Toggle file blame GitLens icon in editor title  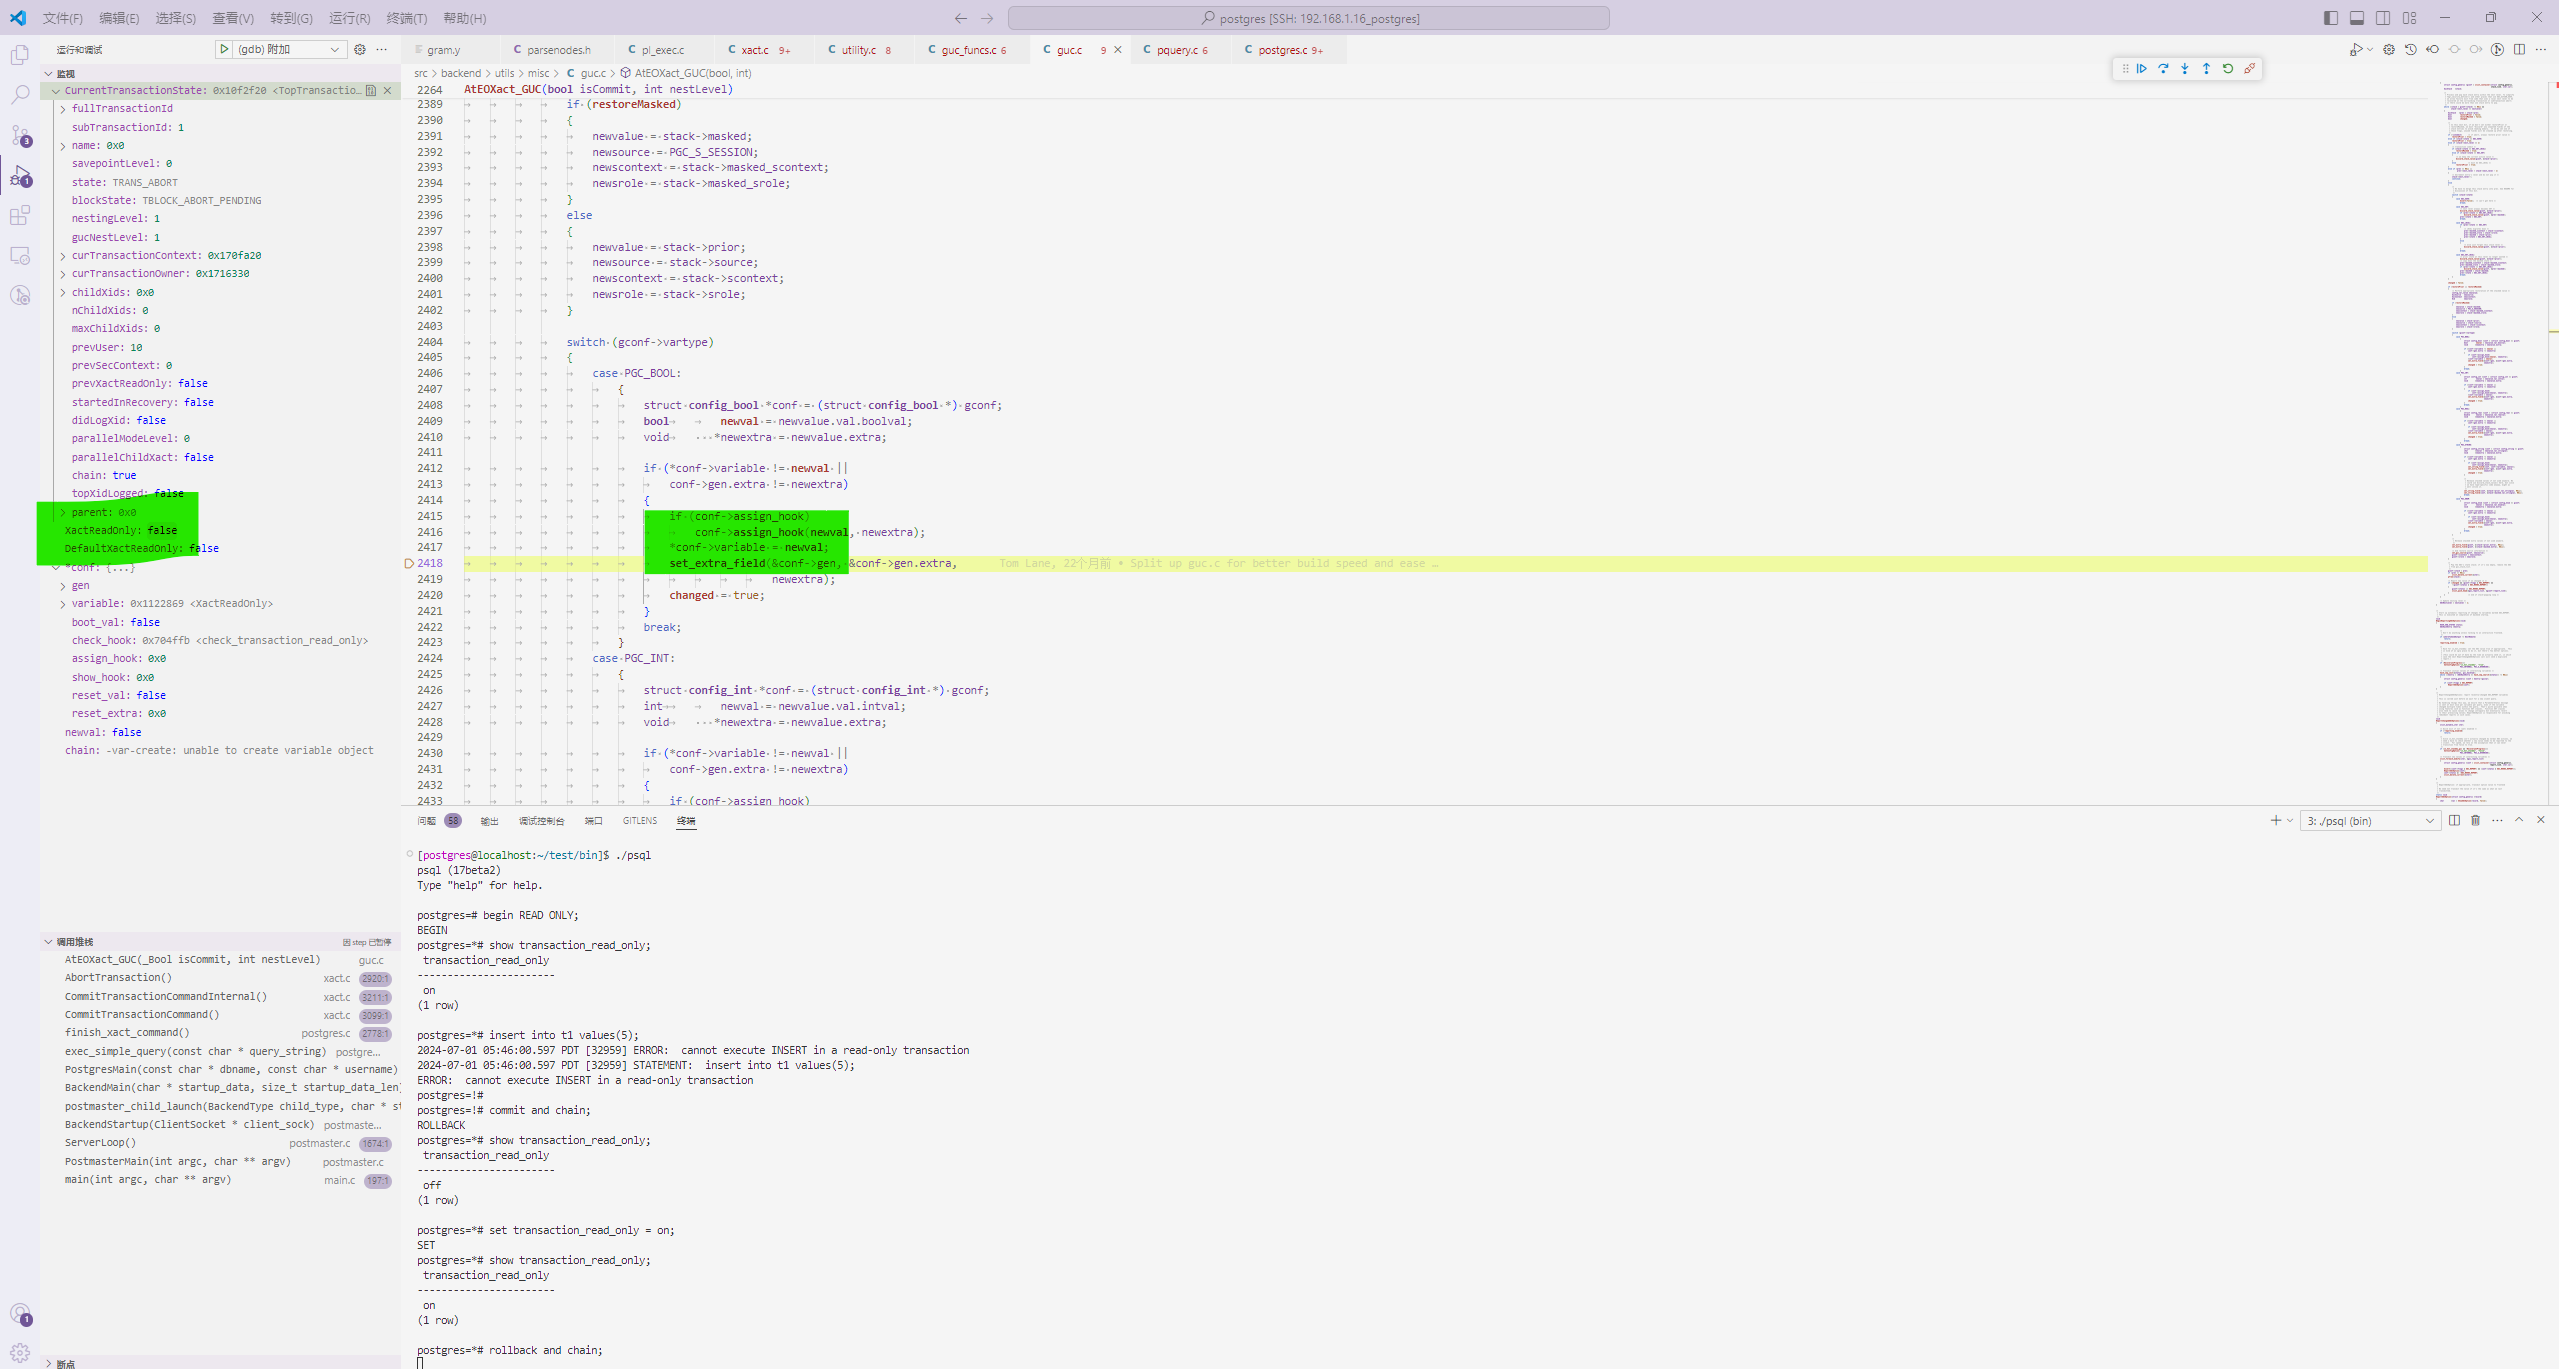[2497, 49]
